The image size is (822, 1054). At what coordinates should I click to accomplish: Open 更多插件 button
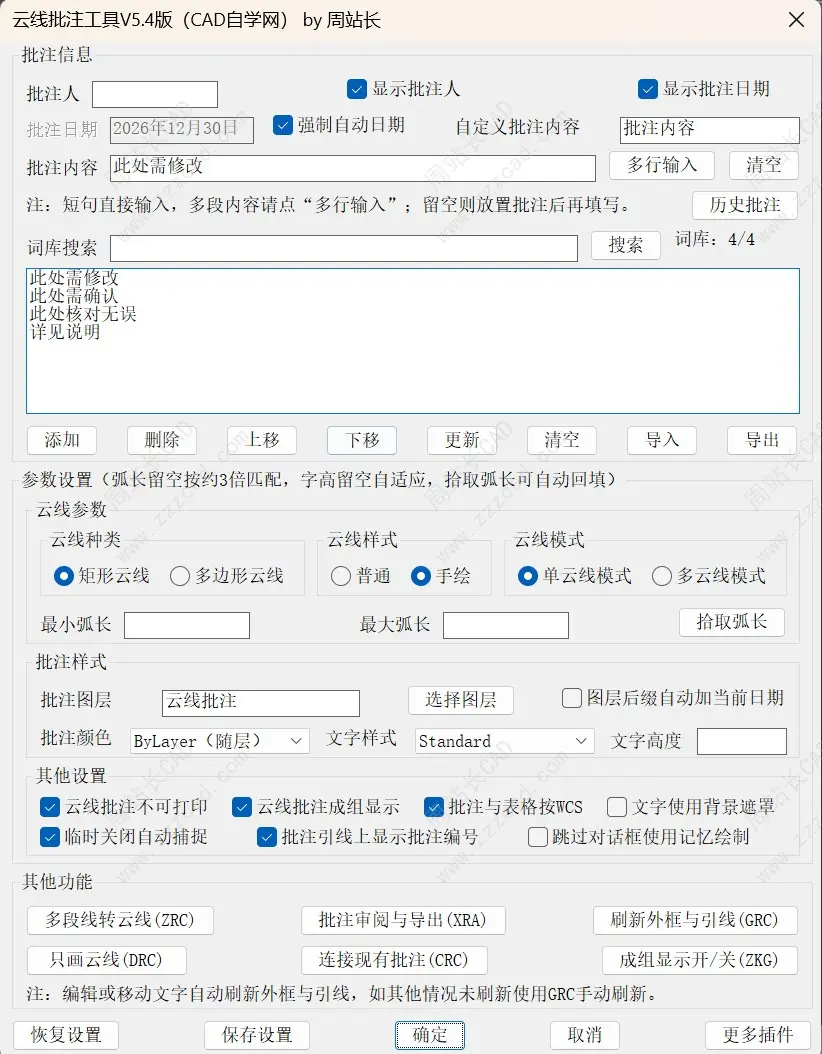(757, 1035)
